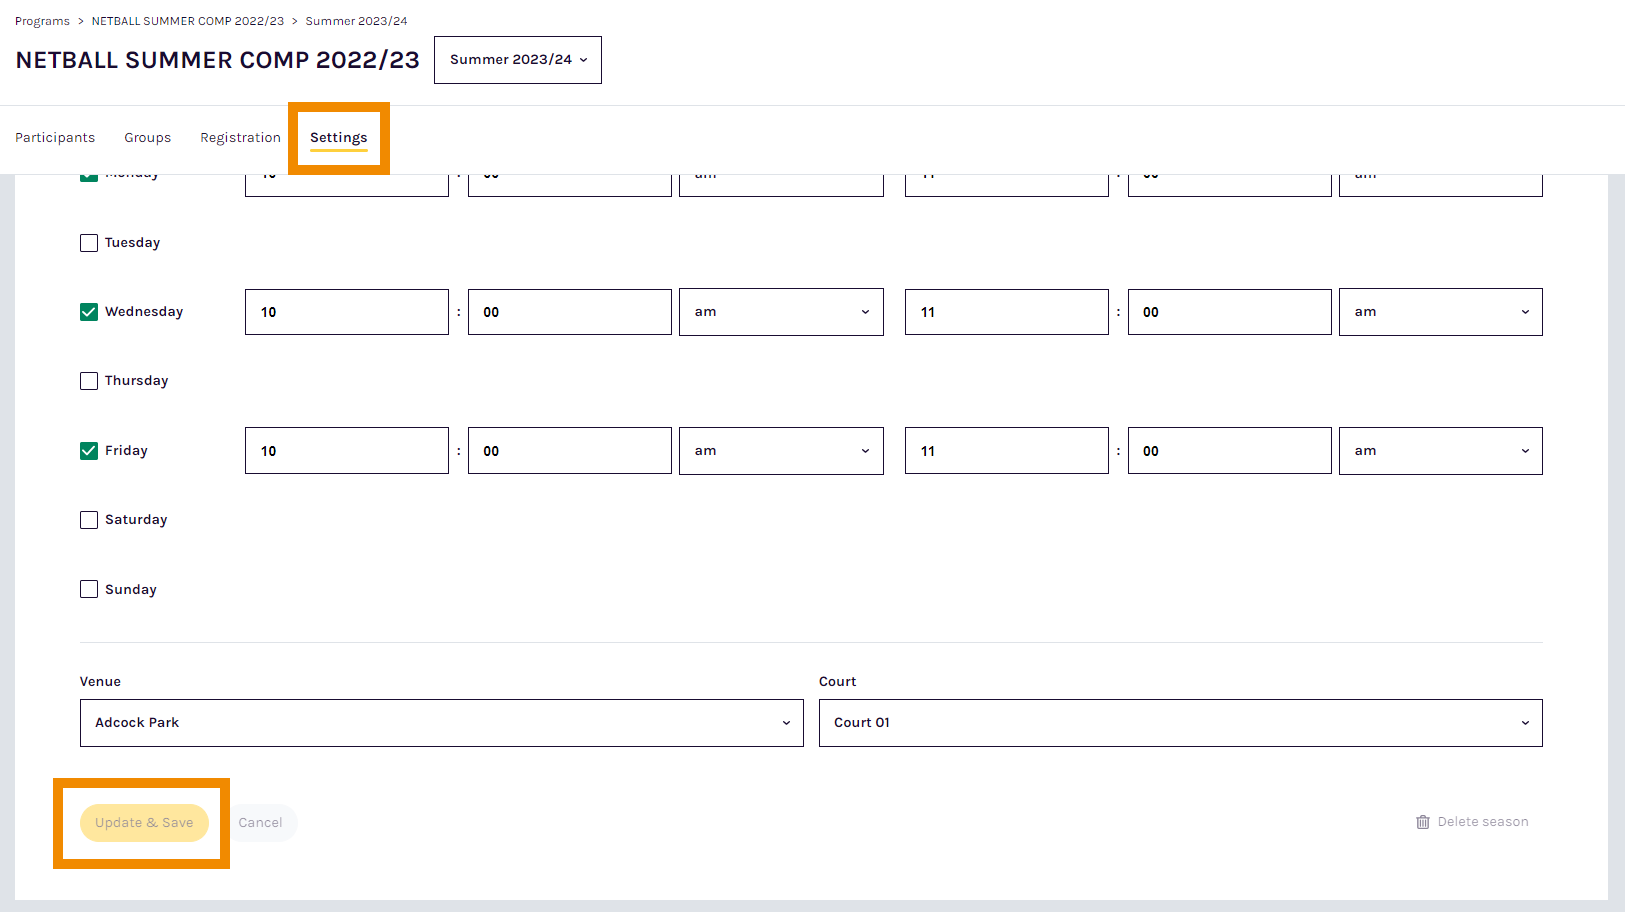Go to the Groups tab
This screenshot has height=912, width=1625.
tap(147, 138)
